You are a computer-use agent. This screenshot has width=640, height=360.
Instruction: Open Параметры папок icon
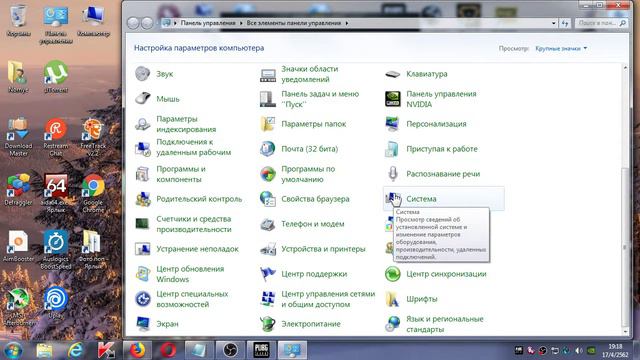(x=268, y=124)
